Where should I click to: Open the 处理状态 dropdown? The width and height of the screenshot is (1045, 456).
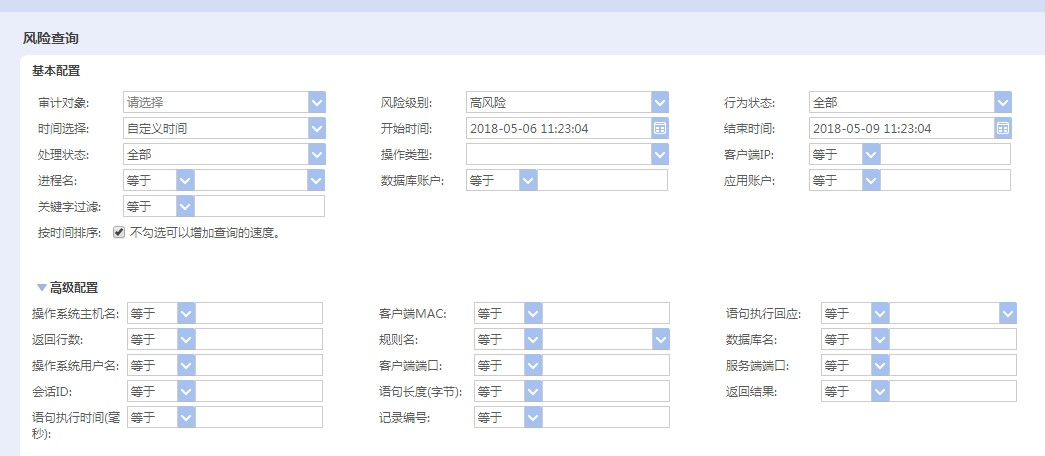(x=317, y=154)
